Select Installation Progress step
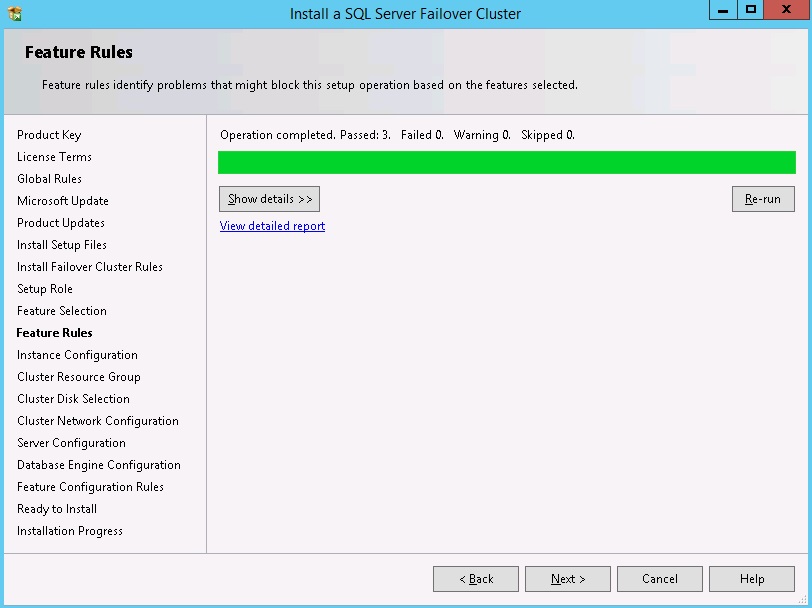The image size is (812, 608). [x=69, y=531]
